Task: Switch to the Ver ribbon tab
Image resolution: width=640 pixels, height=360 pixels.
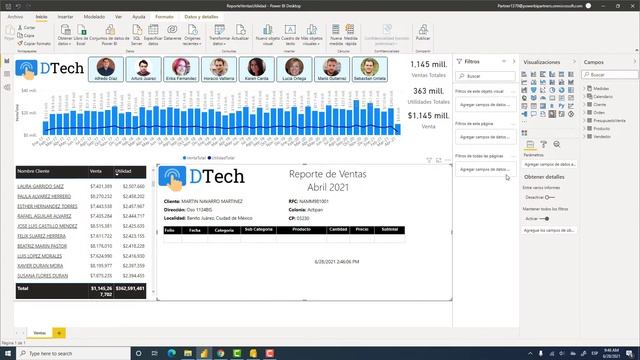Action: 118,17
